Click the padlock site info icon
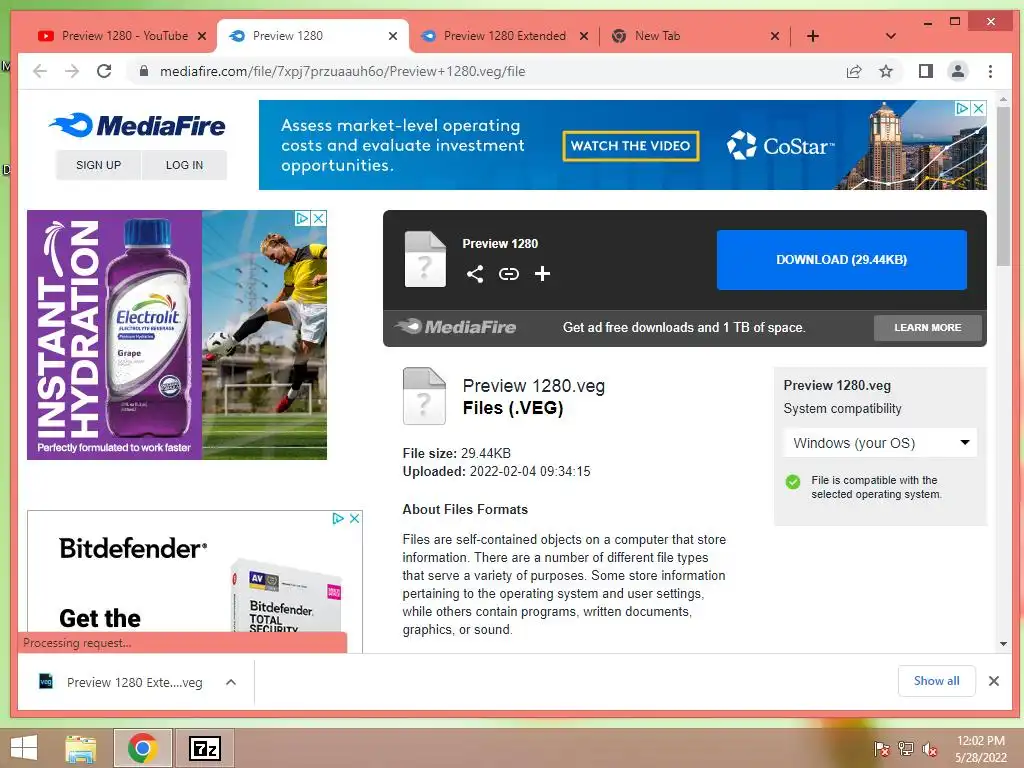The width and height of the screenshot is (1024, 768). [144, 71]
